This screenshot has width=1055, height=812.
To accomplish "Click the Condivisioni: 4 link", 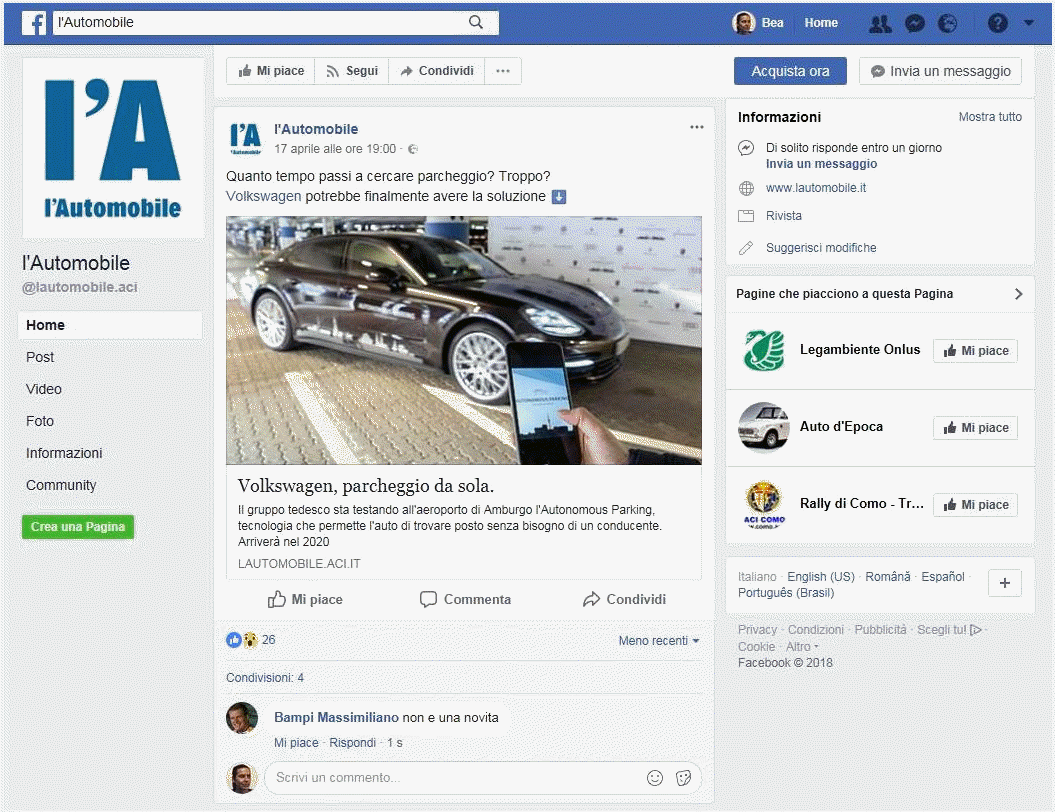I will pyautogui.click(x=264, y=677).
